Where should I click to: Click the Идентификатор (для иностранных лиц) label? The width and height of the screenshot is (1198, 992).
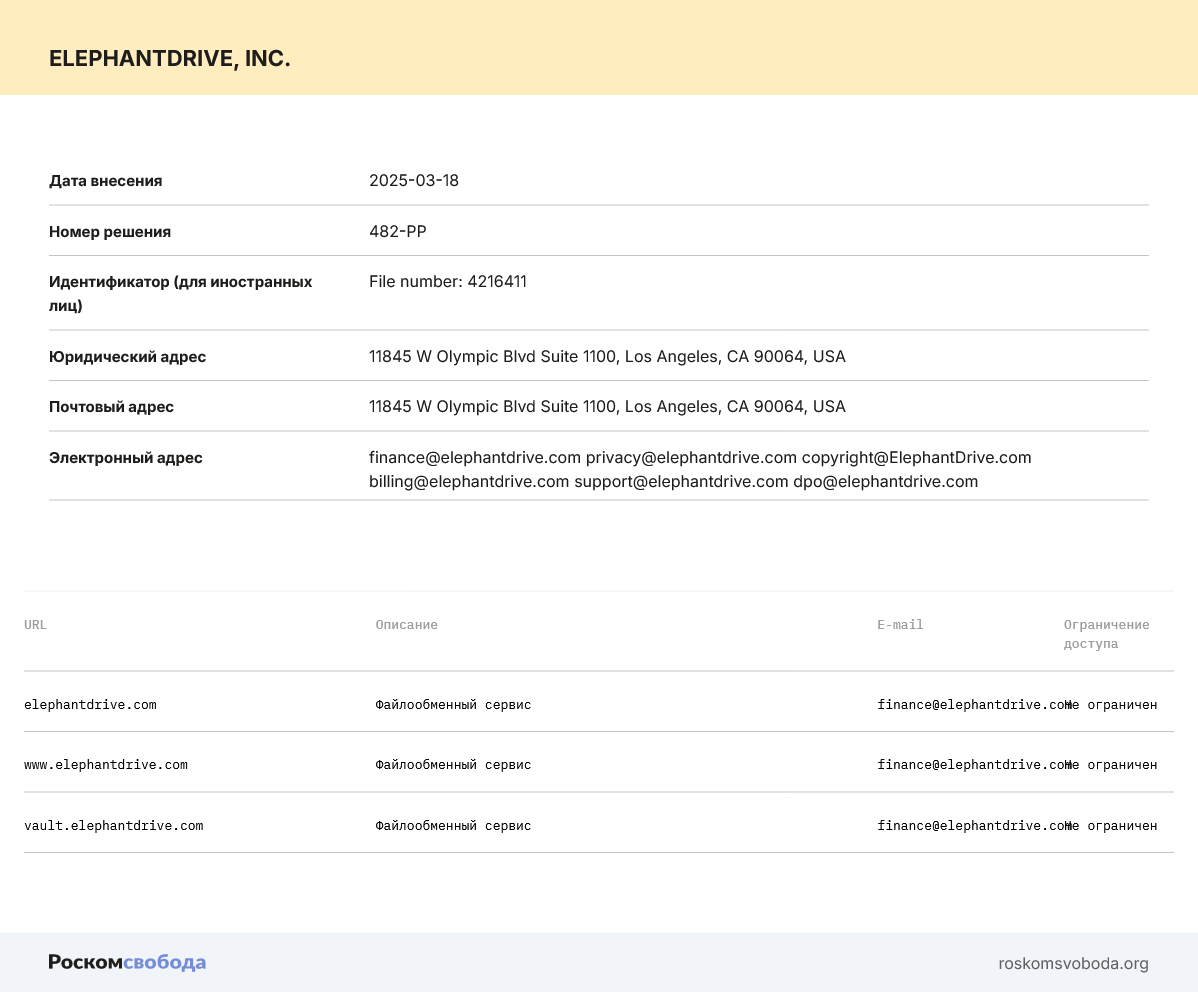click(180, 293)
